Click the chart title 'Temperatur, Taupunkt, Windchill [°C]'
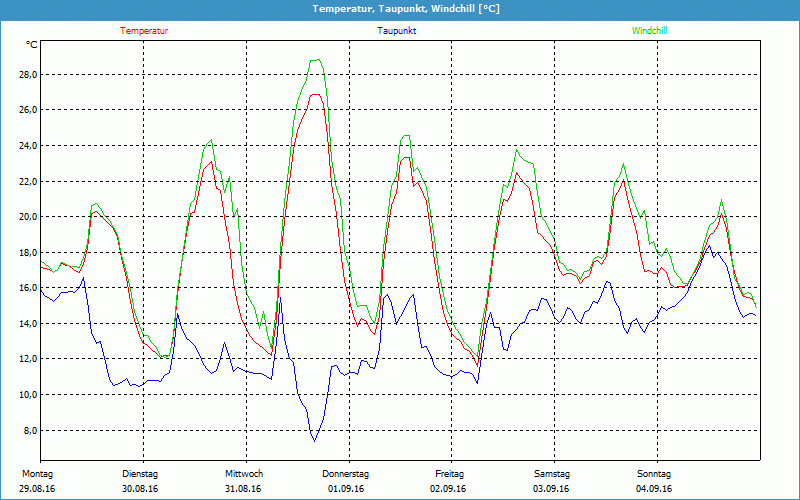 (x=406, y=9)
